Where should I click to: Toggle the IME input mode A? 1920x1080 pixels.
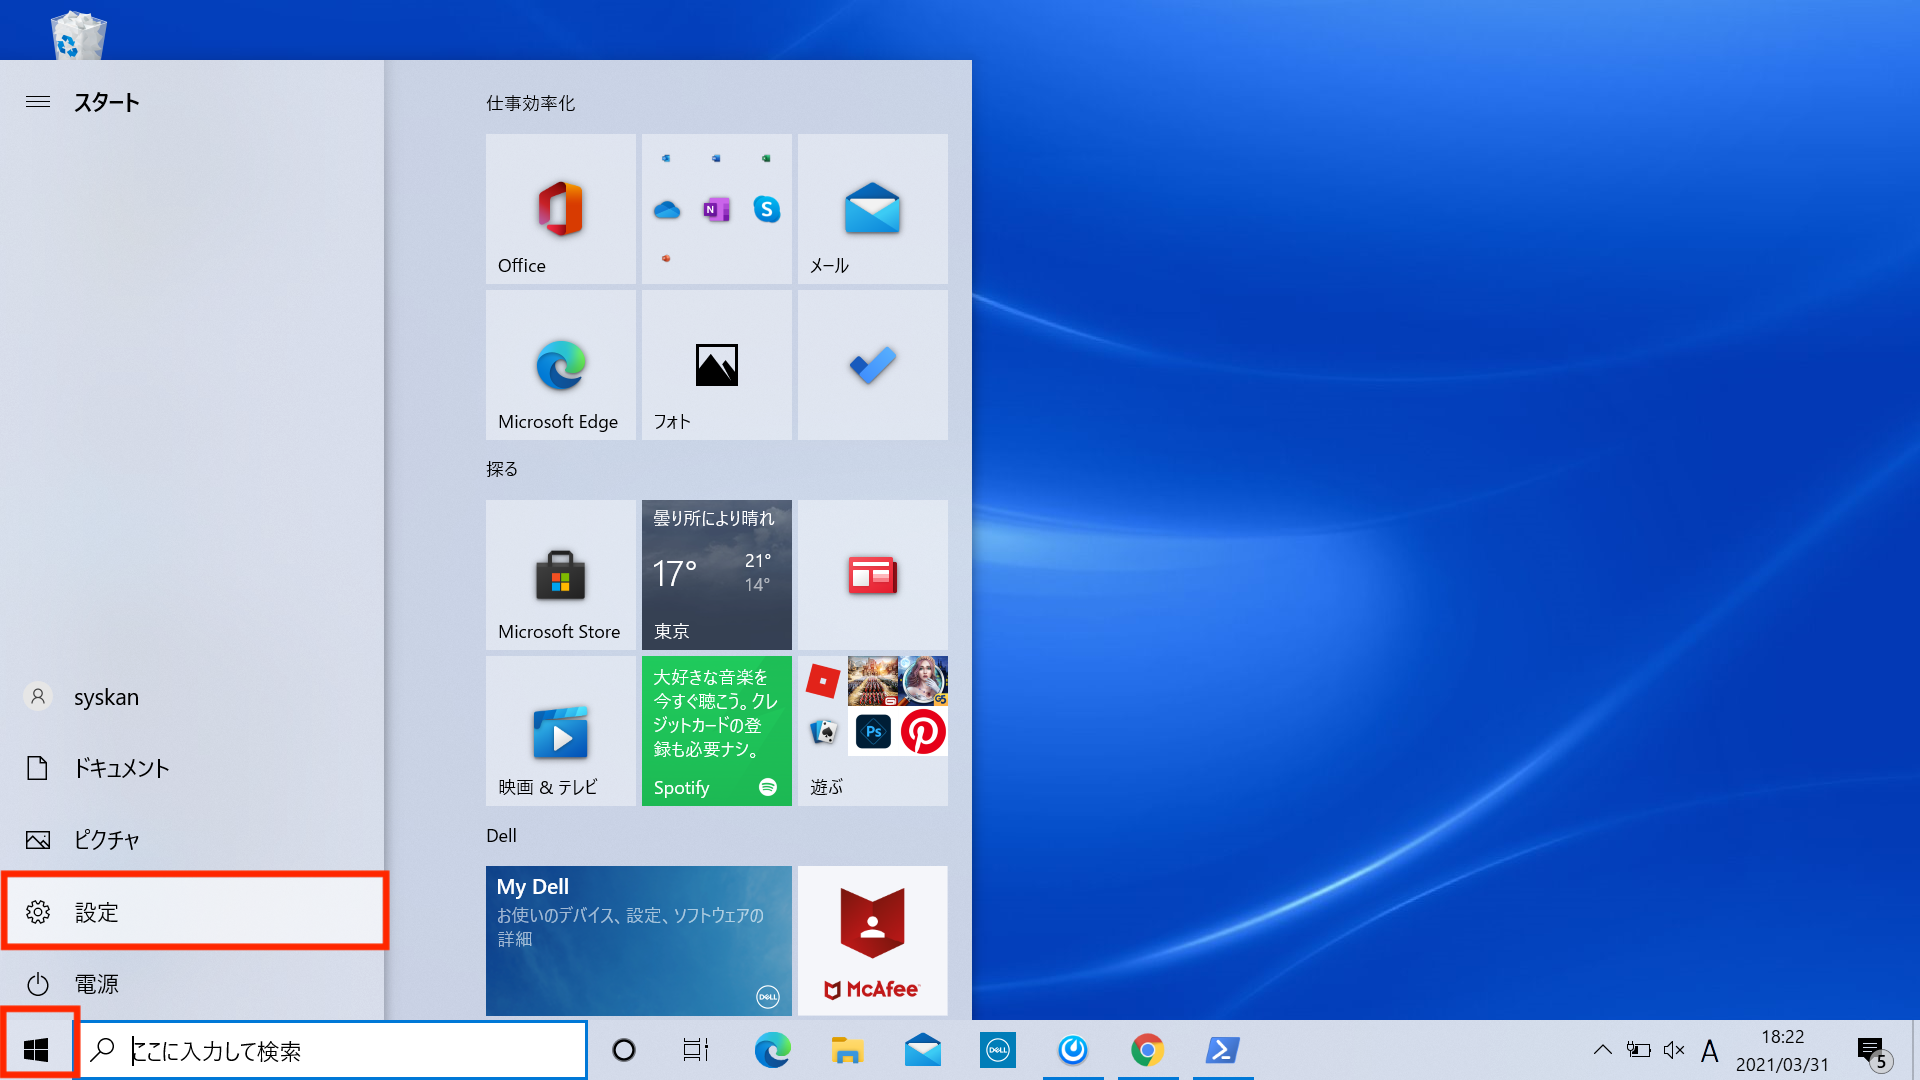(1710, 1051)
